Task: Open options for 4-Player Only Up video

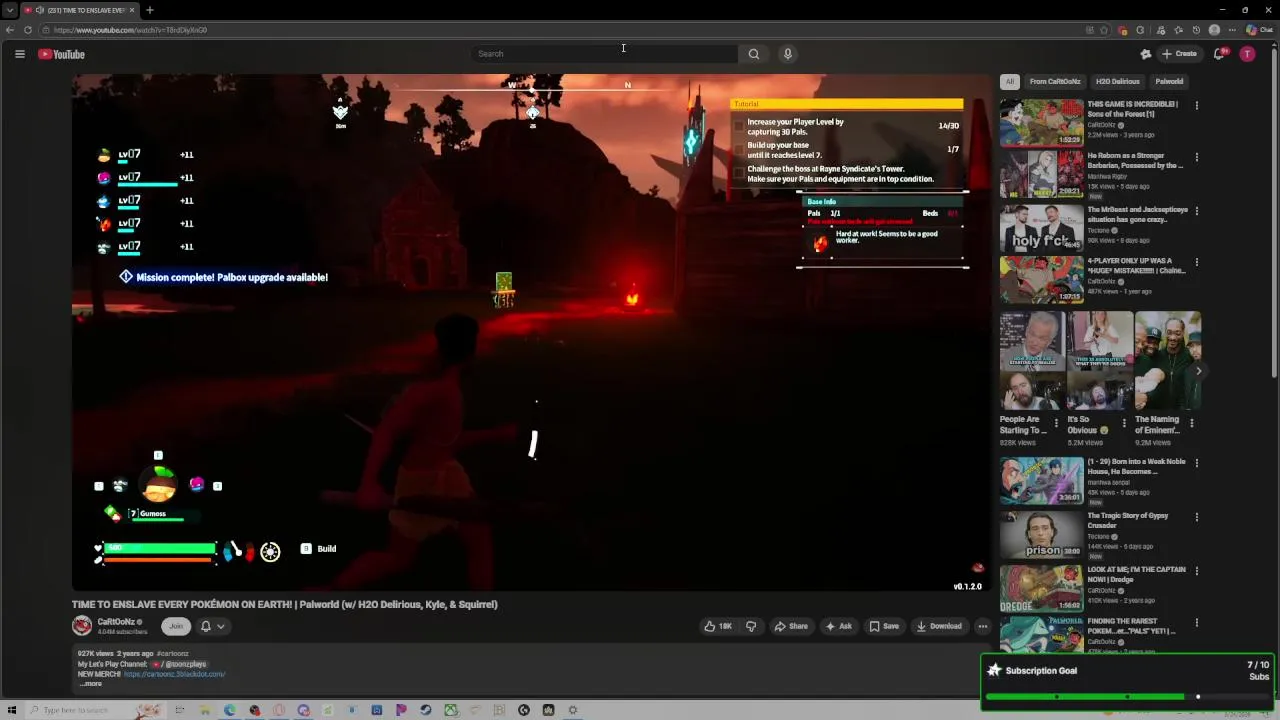Action: point(1196,262)
